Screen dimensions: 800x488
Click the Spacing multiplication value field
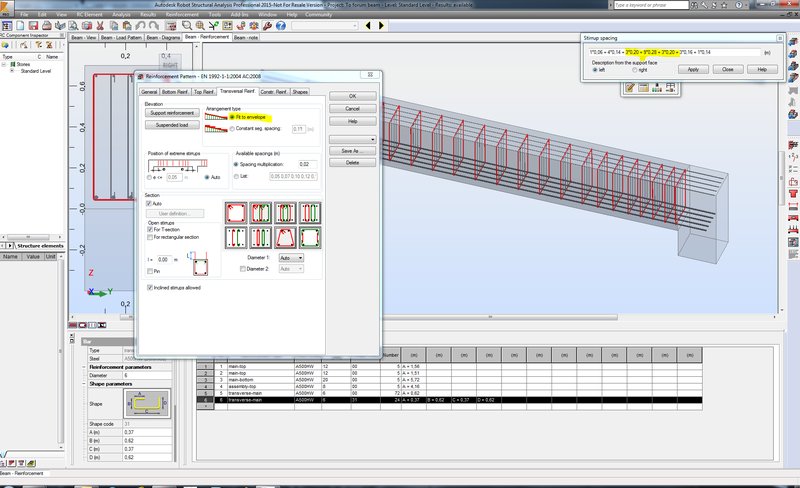[x=308, y=164]
